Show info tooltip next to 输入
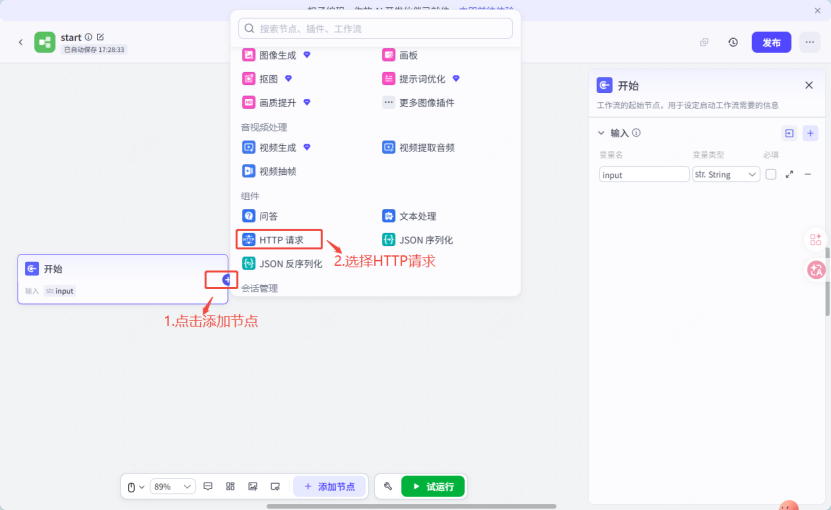831x510 pixels. point(636,133)
